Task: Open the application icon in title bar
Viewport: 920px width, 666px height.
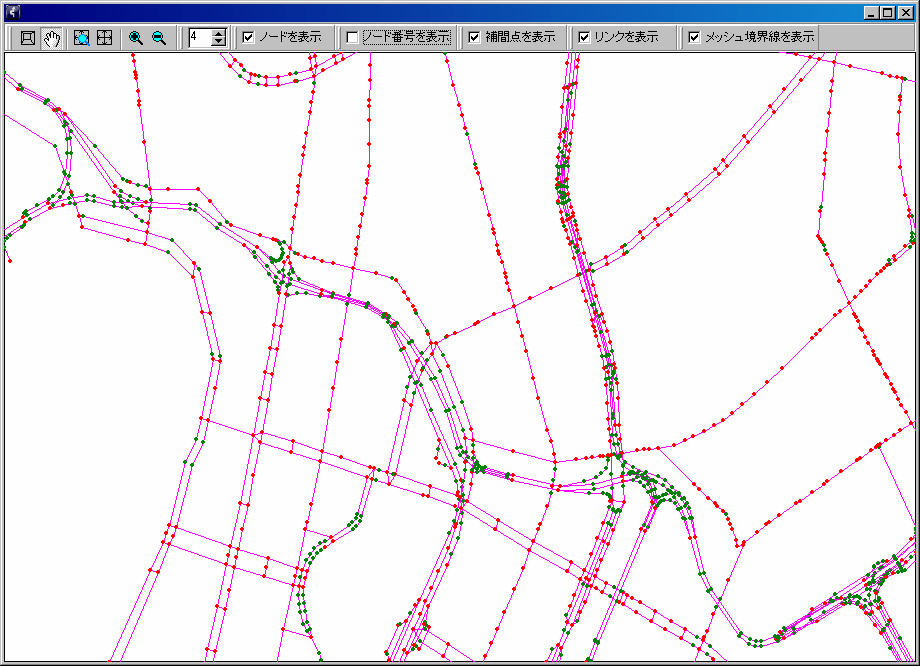Action: 12,12
